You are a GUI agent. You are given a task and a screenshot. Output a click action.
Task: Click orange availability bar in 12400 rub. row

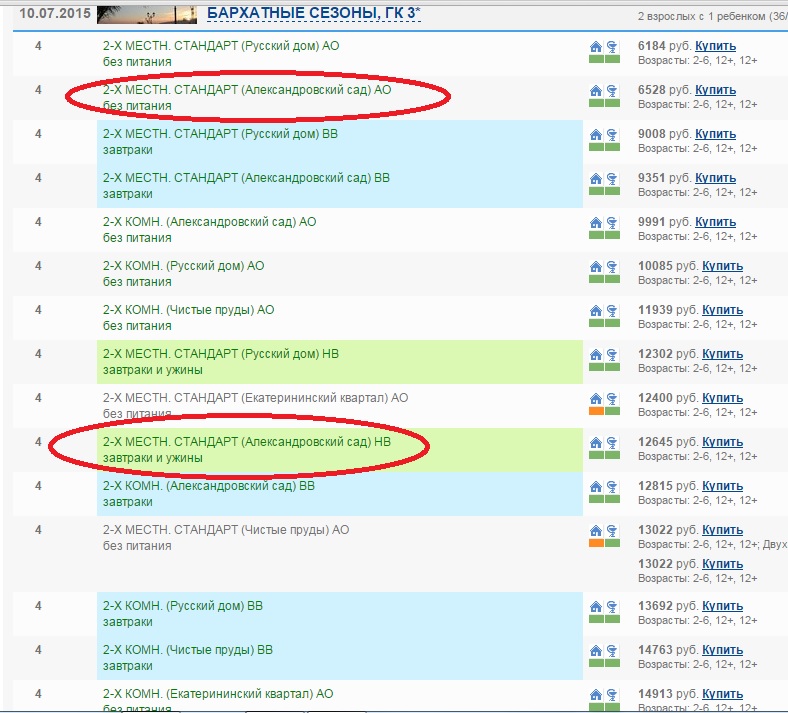click(596, 411)
